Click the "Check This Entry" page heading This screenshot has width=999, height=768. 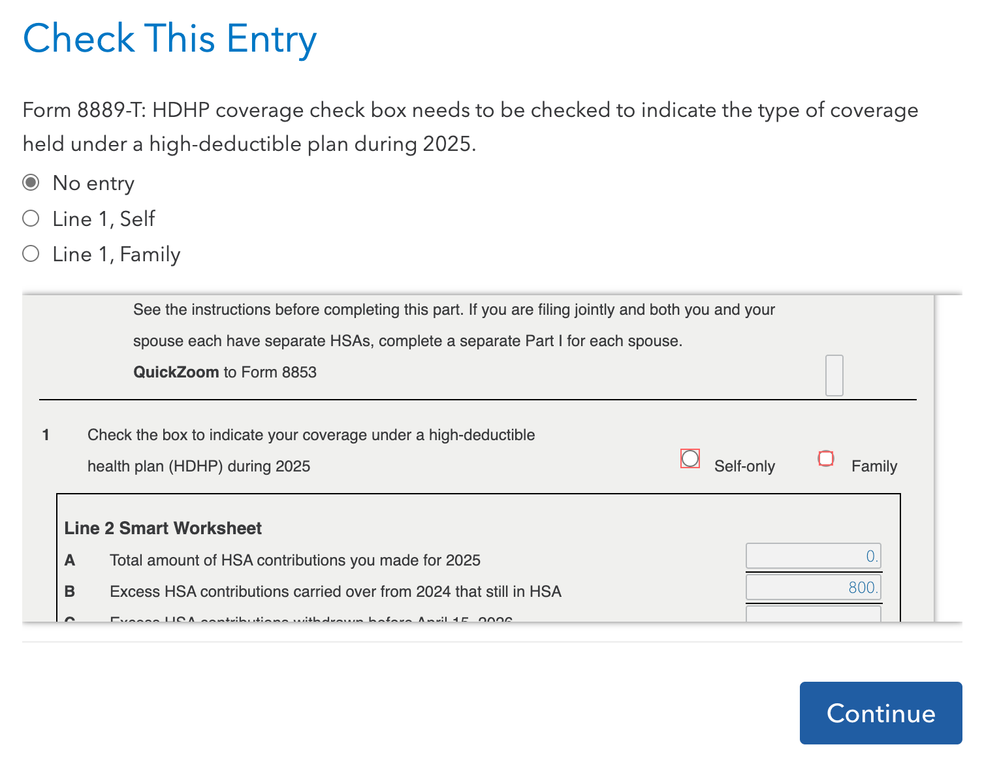(x=169, y=39)
